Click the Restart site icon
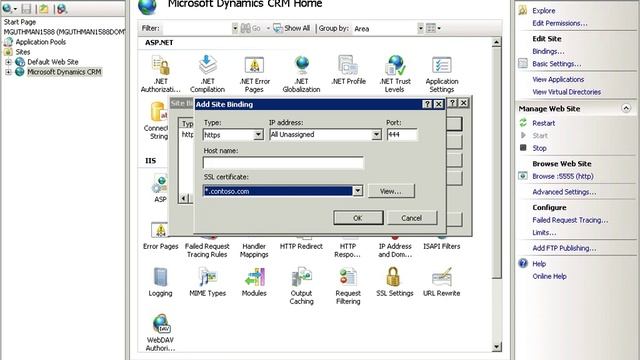 click(x=523, y=122)
